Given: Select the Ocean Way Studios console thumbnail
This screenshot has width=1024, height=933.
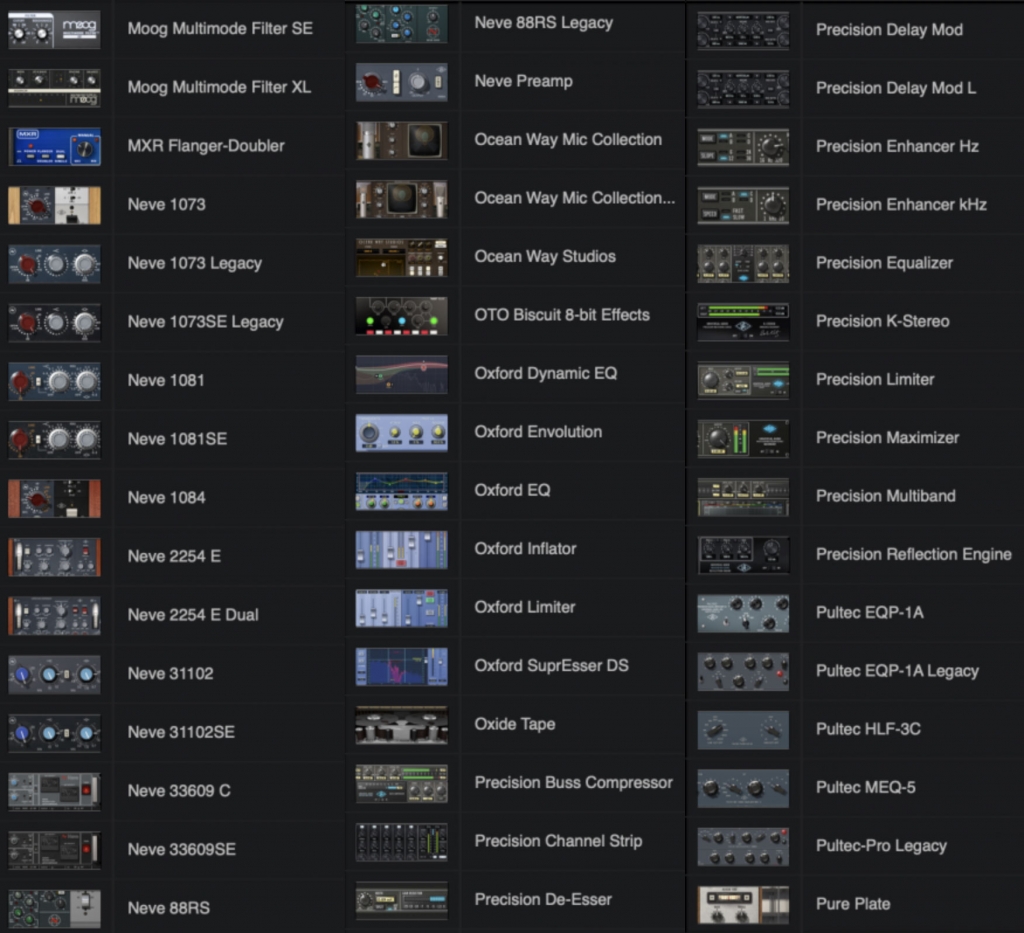Looking at the screenshot, I should pos(400,257).
